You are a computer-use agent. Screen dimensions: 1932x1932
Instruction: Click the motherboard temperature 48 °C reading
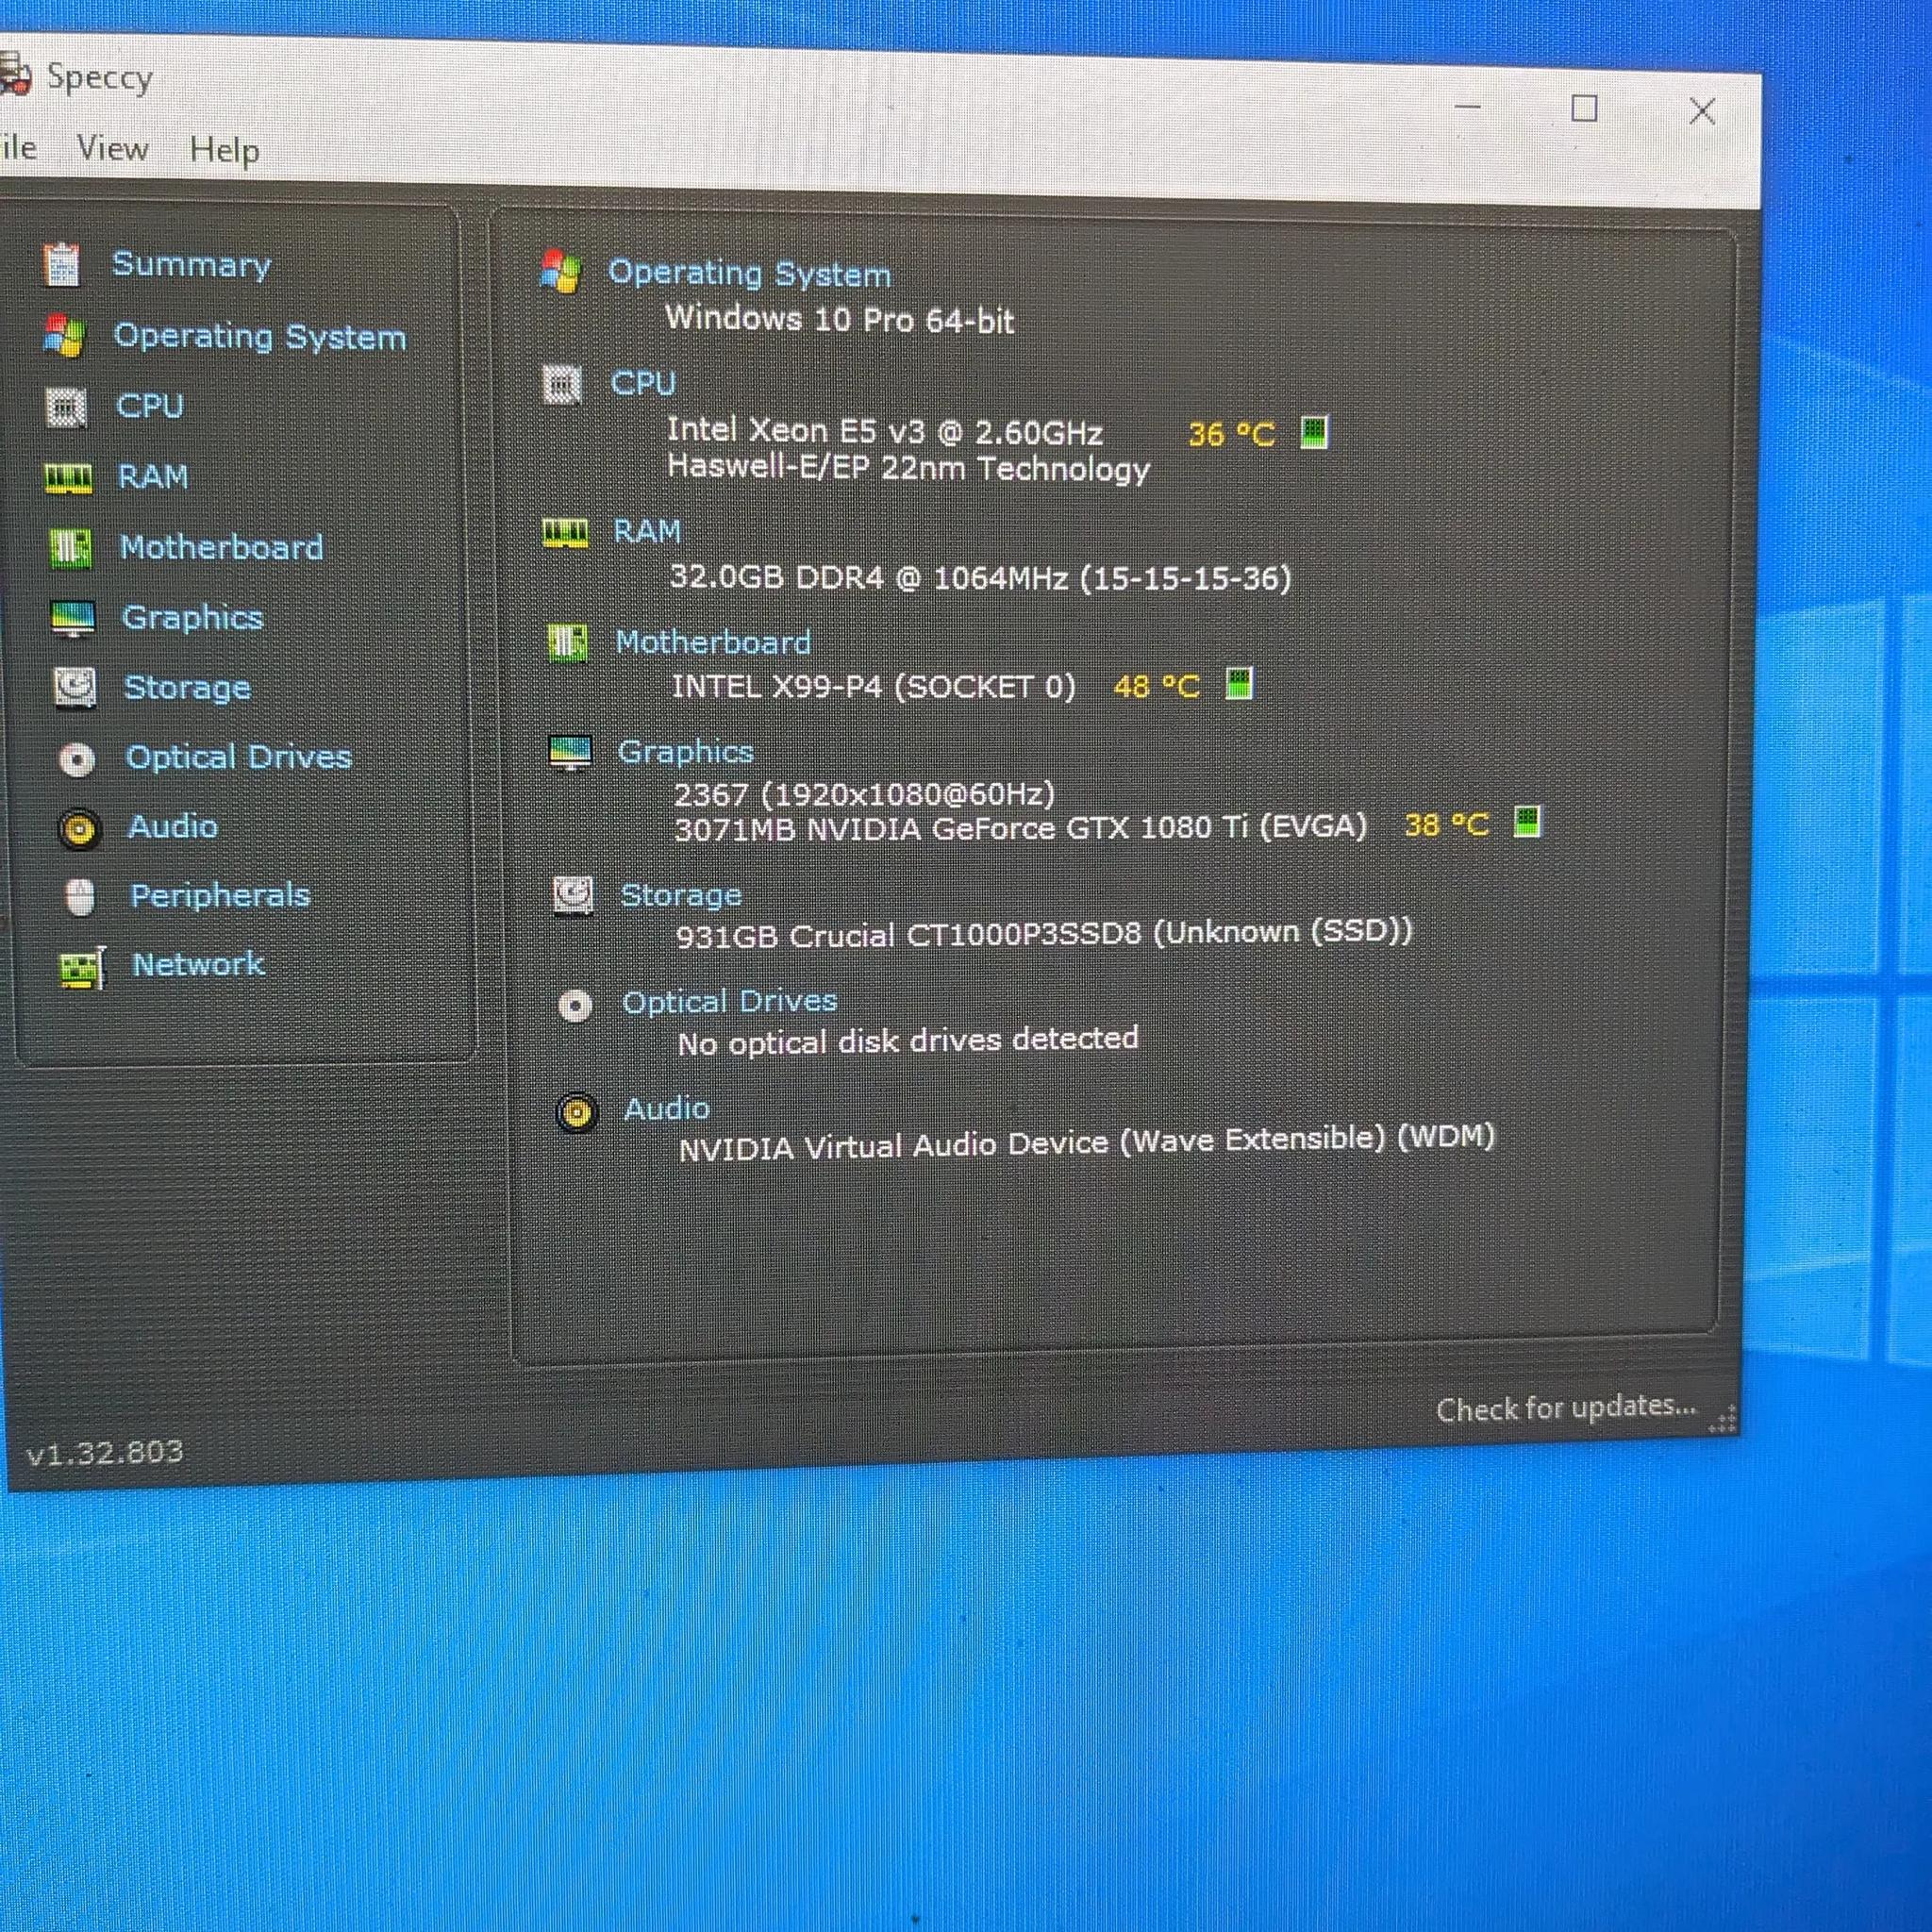[x=1157, y=686]
